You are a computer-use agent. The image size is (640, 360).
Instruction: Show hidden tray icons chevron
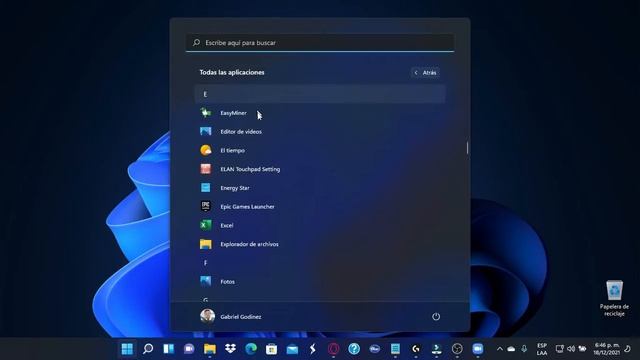pos(500,349)
